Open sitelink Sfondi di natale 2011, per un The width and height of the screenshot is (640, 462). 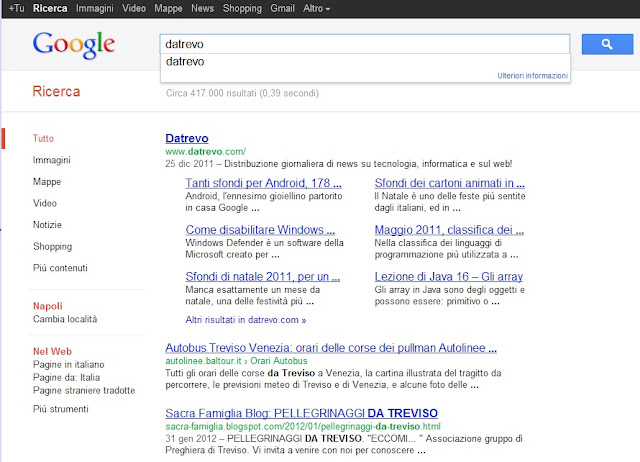pyautogui.click(x=262, y=277)
